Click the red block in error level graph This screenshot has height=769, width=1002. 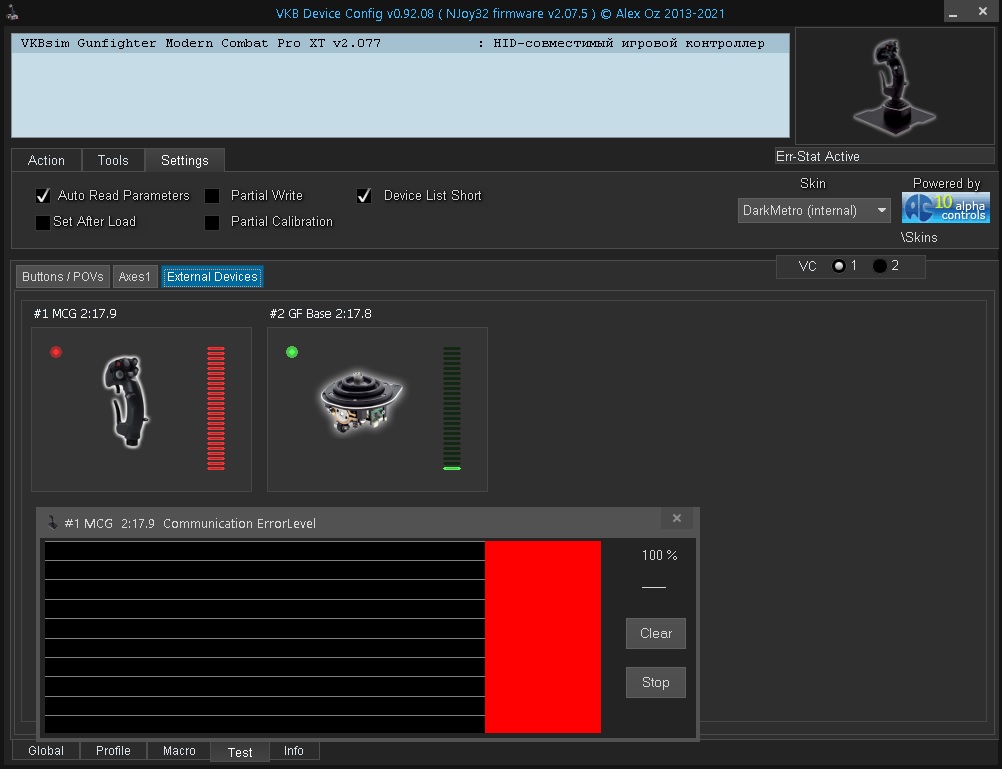(x=543, y=637)
